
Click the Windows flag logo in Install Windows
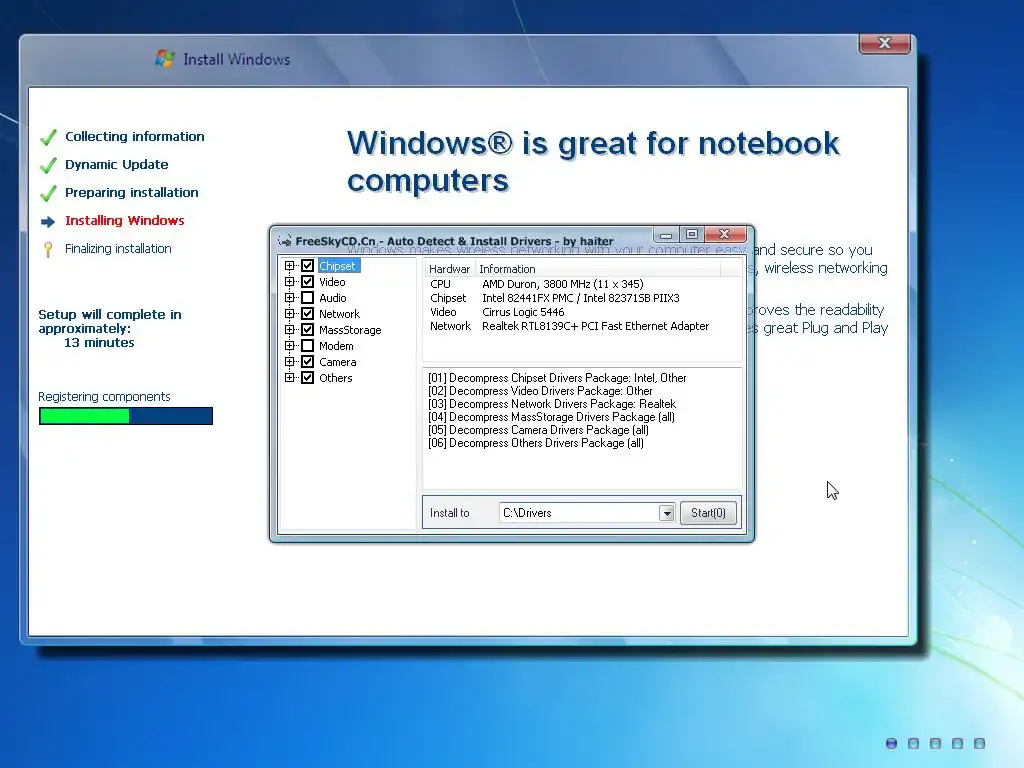point(165,59)
